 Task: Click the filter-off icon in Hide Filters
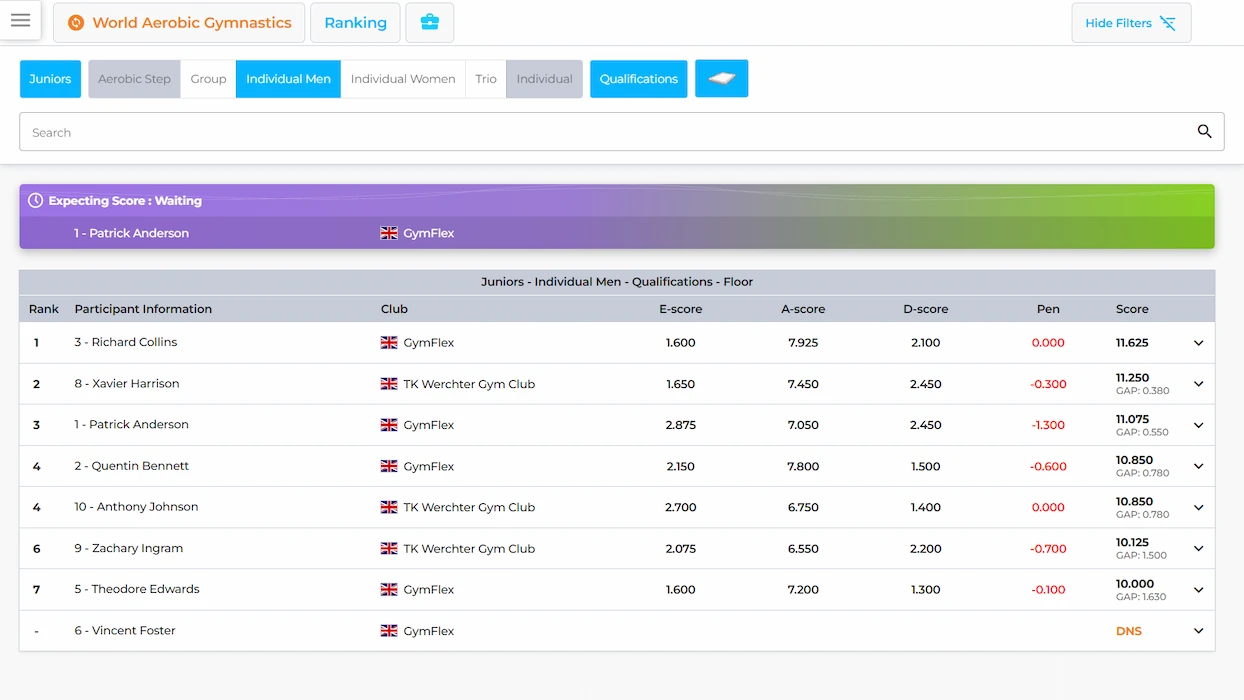1167,23
